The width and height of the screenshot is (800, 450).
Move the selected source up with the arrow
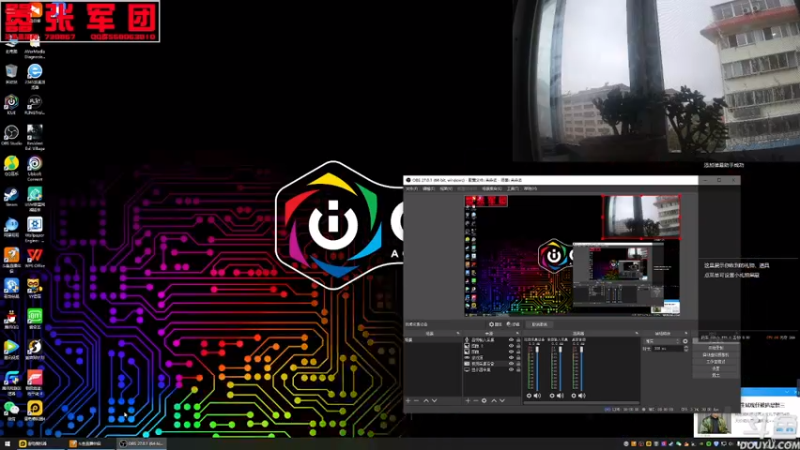pos(494,401)
